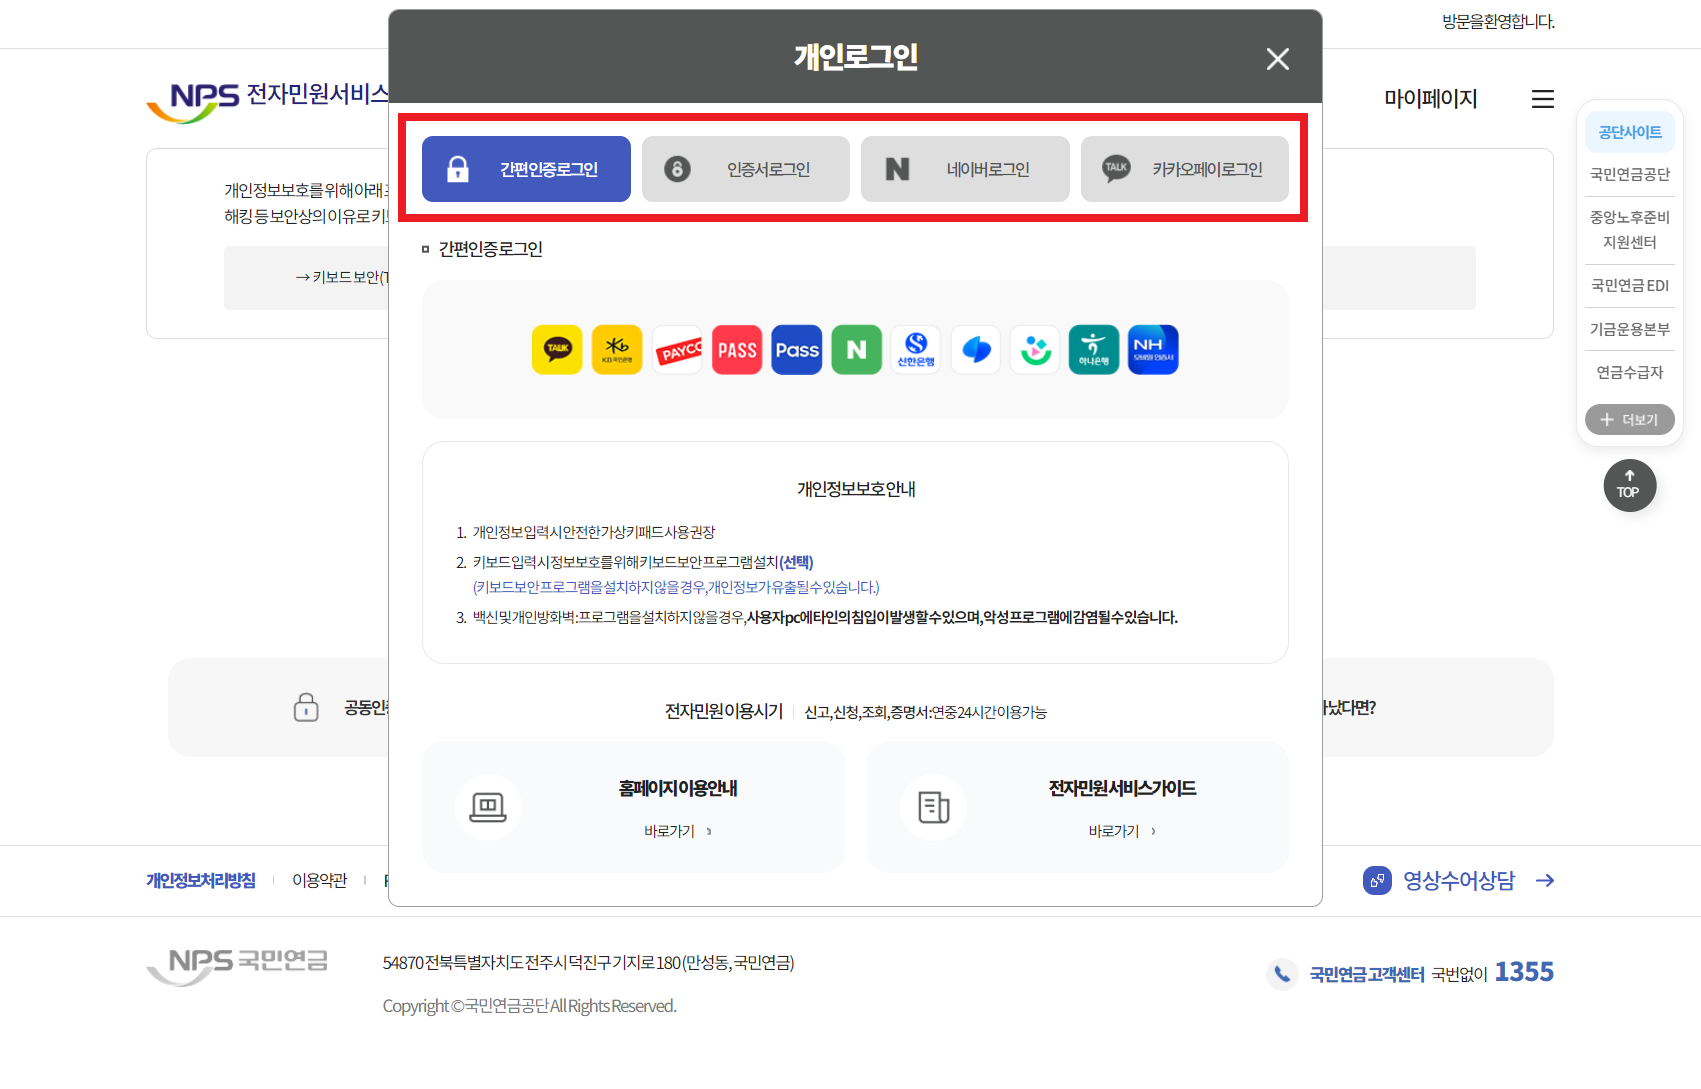This screenshot has height=1089, width=1701.
Task: Click the phone icon by 국민연금고객센터
Action: click(1282, 974)
